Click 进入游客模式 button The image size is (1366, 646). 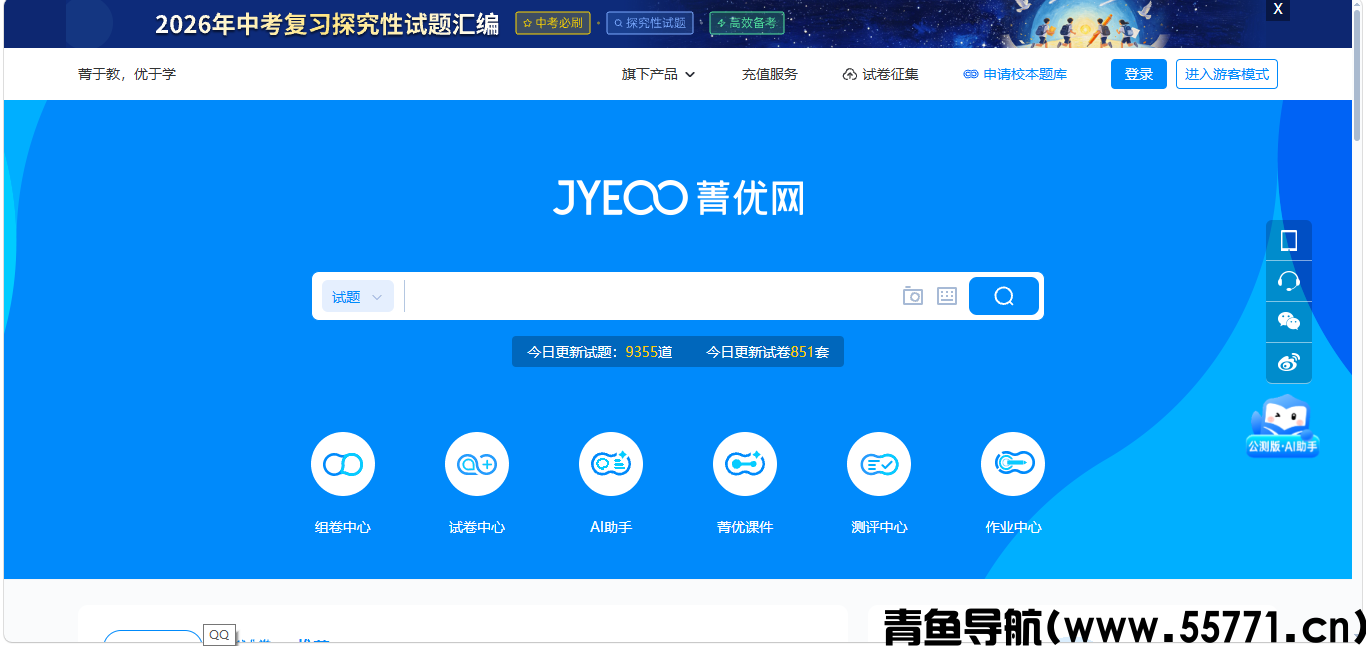coord(1227,74)
